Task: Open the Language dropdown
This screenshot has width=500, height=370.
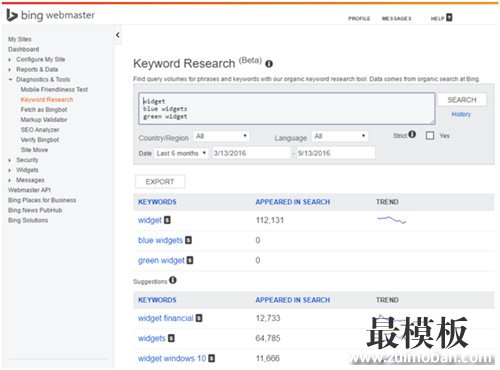Action: (x=340, y=136)
